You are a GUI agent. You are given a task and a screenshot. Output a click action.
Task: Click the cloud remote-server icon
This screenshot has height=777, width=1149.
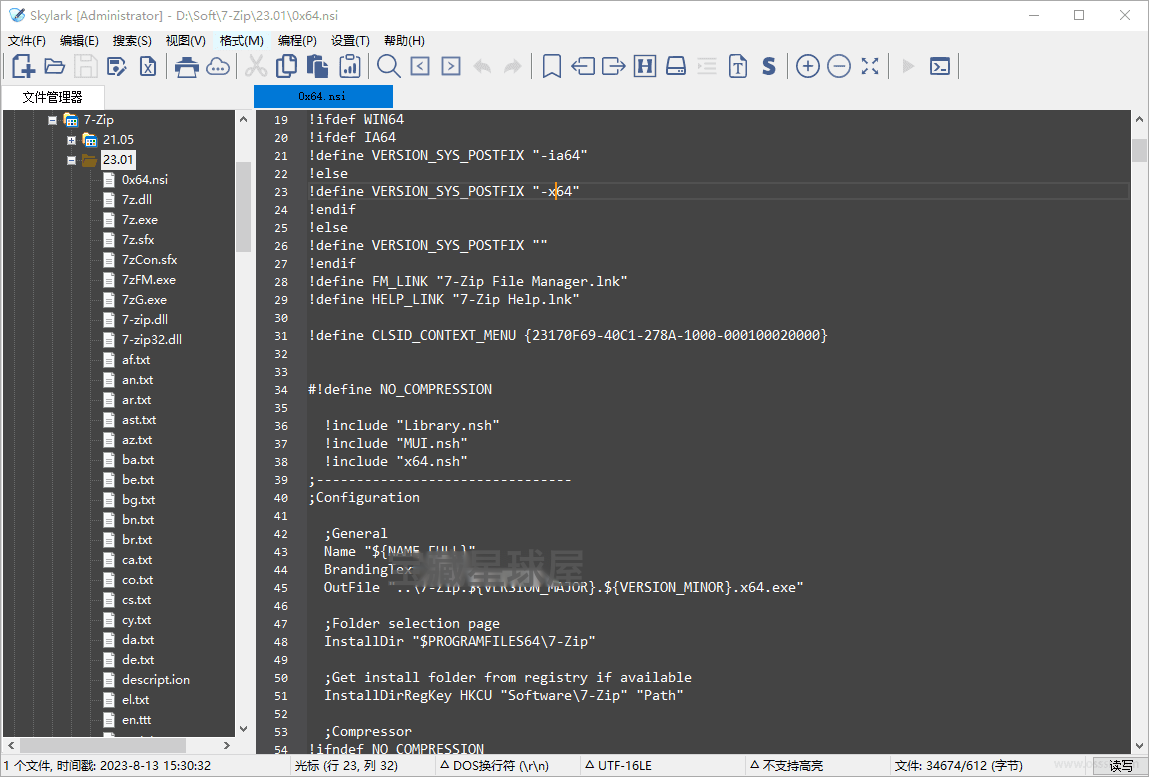point(218,67)
